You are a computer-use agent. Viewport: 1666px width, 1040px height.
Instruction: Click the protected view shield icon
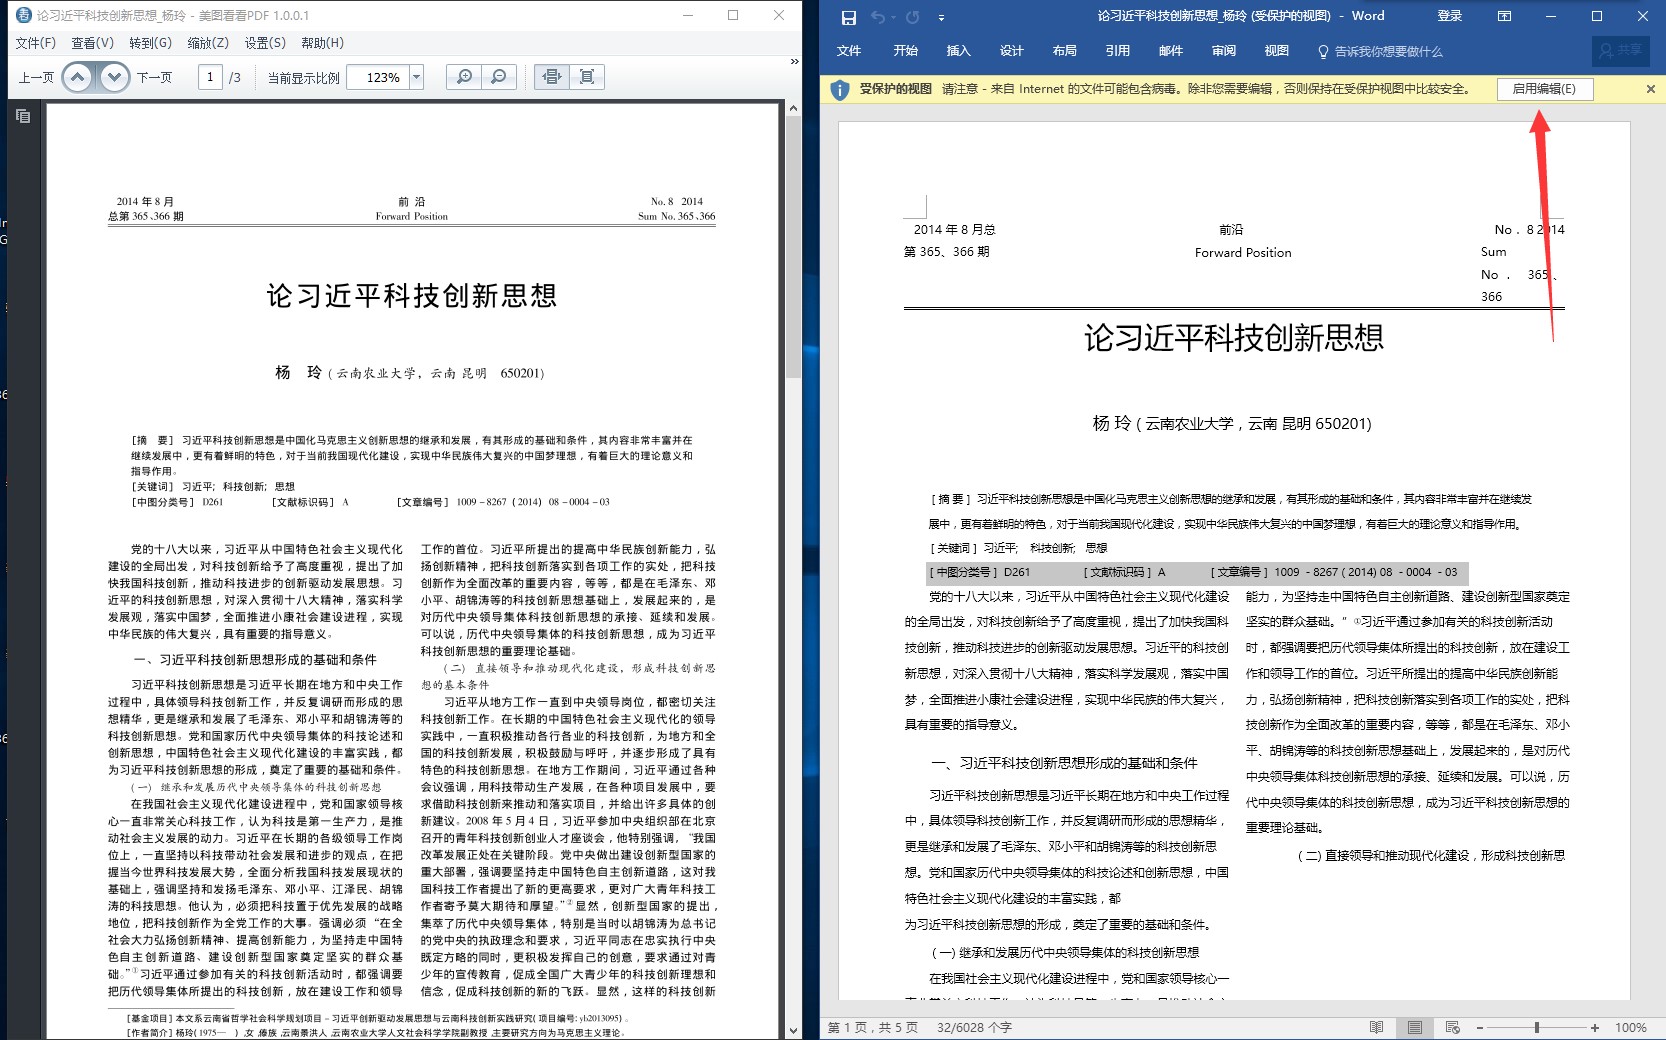coord(840,89)
